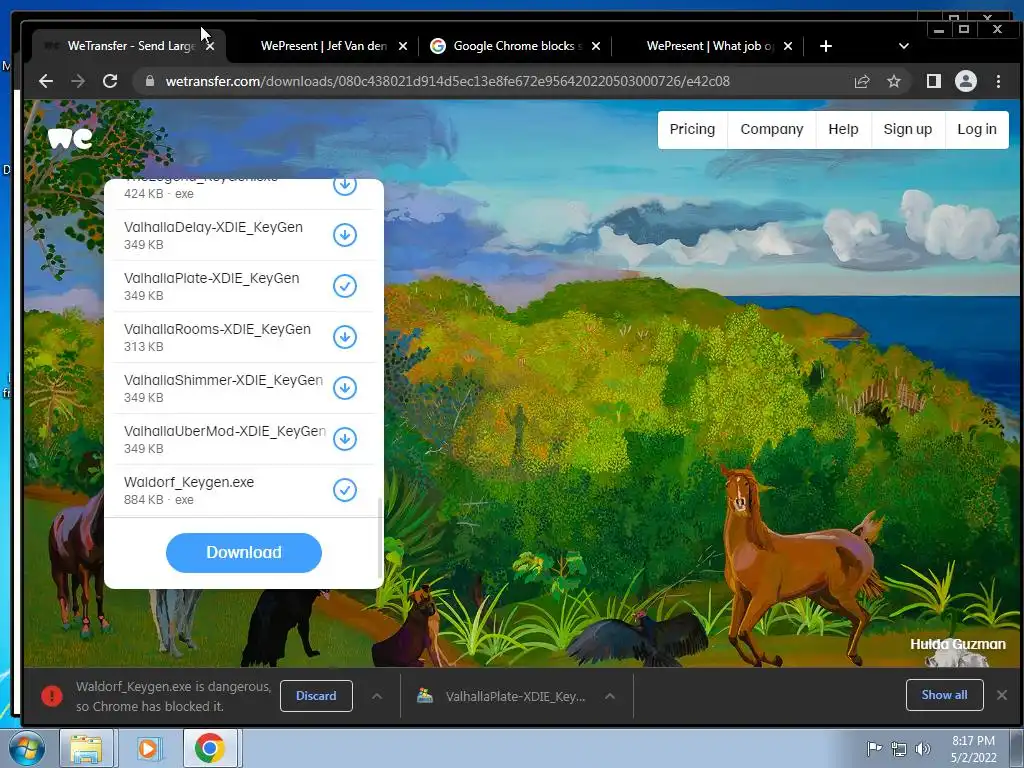
Task: Open the Help menu item
Action: [x=843, y=129]
